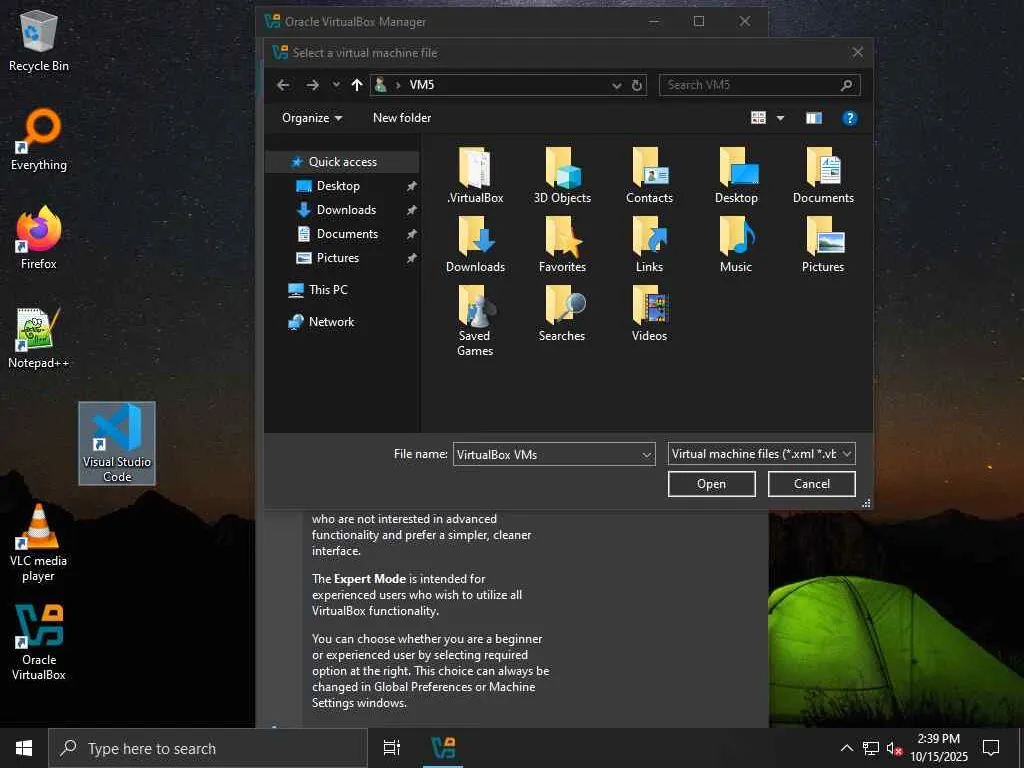Click VirtualBox taskbar icon
Image resolution: width=1024 pixels, height=768 pixels.
[x=443, y=748]
